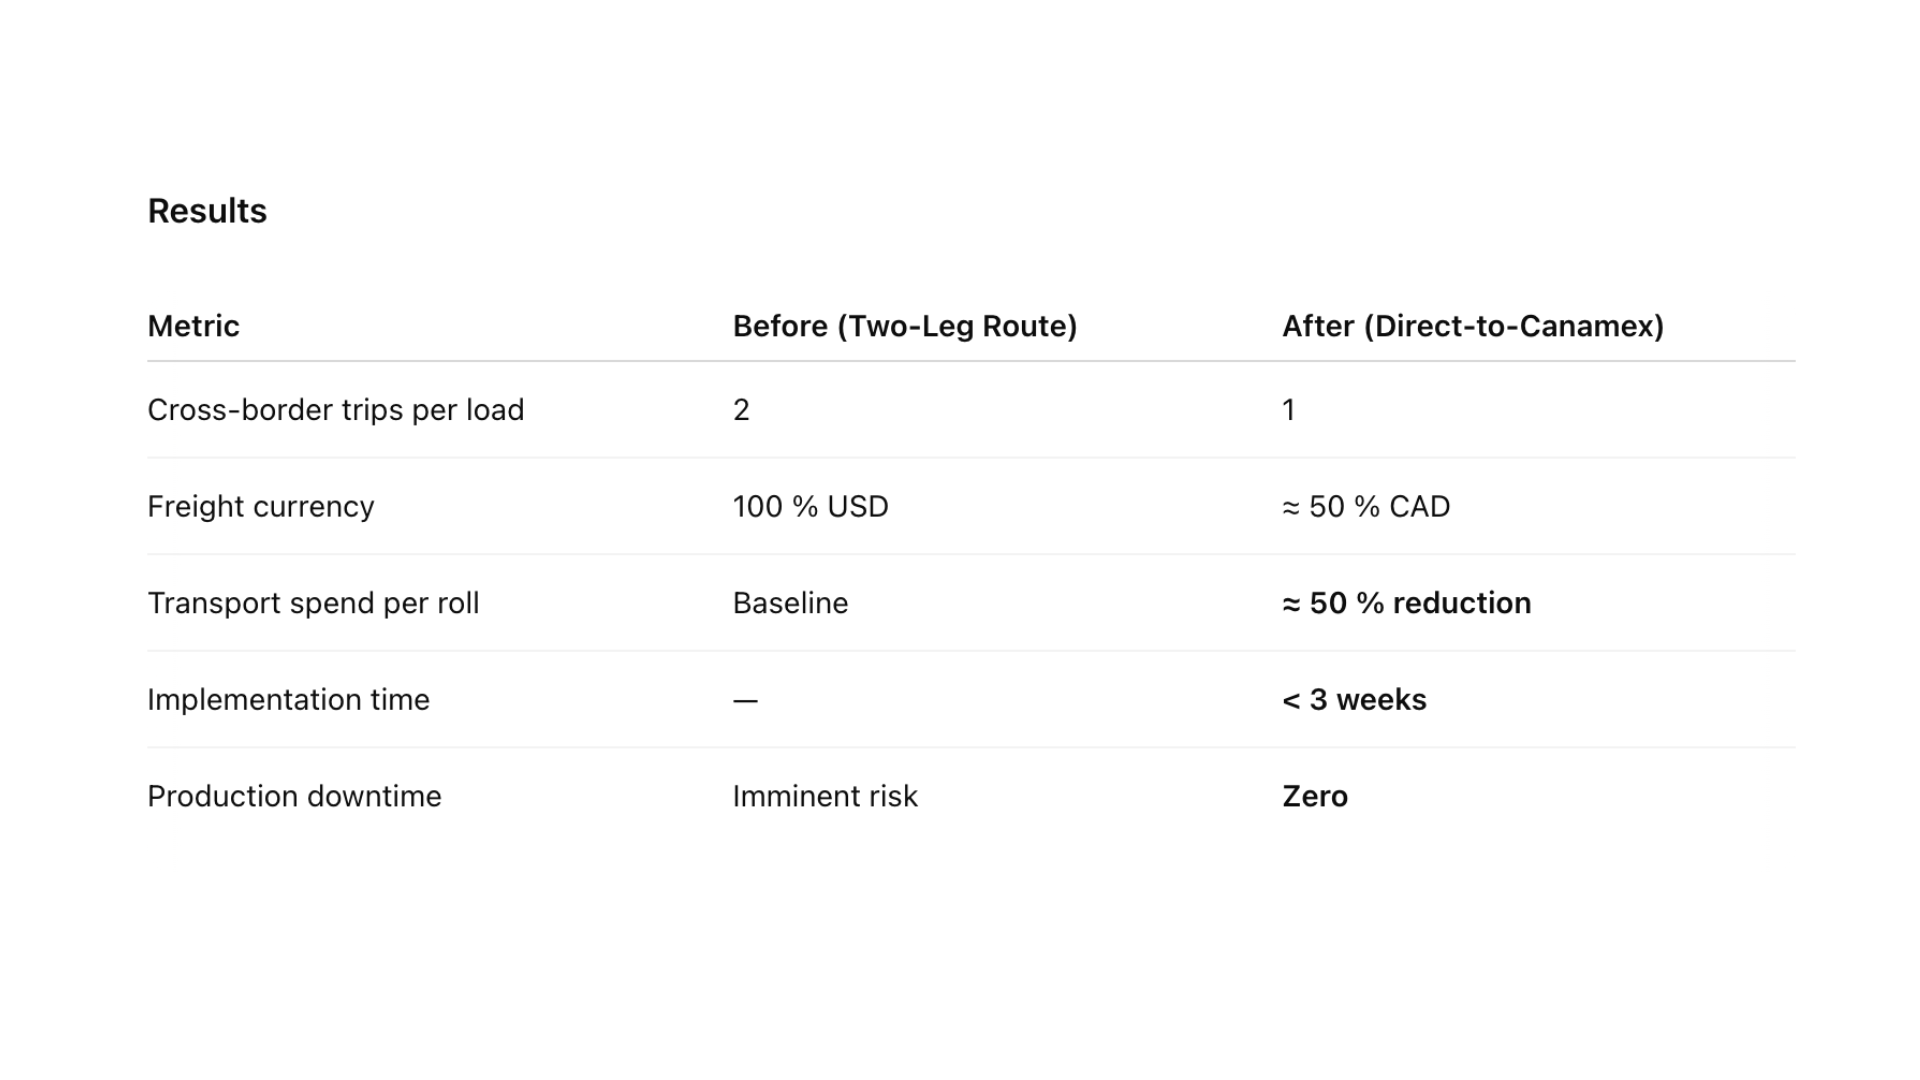Viewport: 1920px width, 1080px height.
Task: Select the Metric column header
Action: (x=193, y=326)
